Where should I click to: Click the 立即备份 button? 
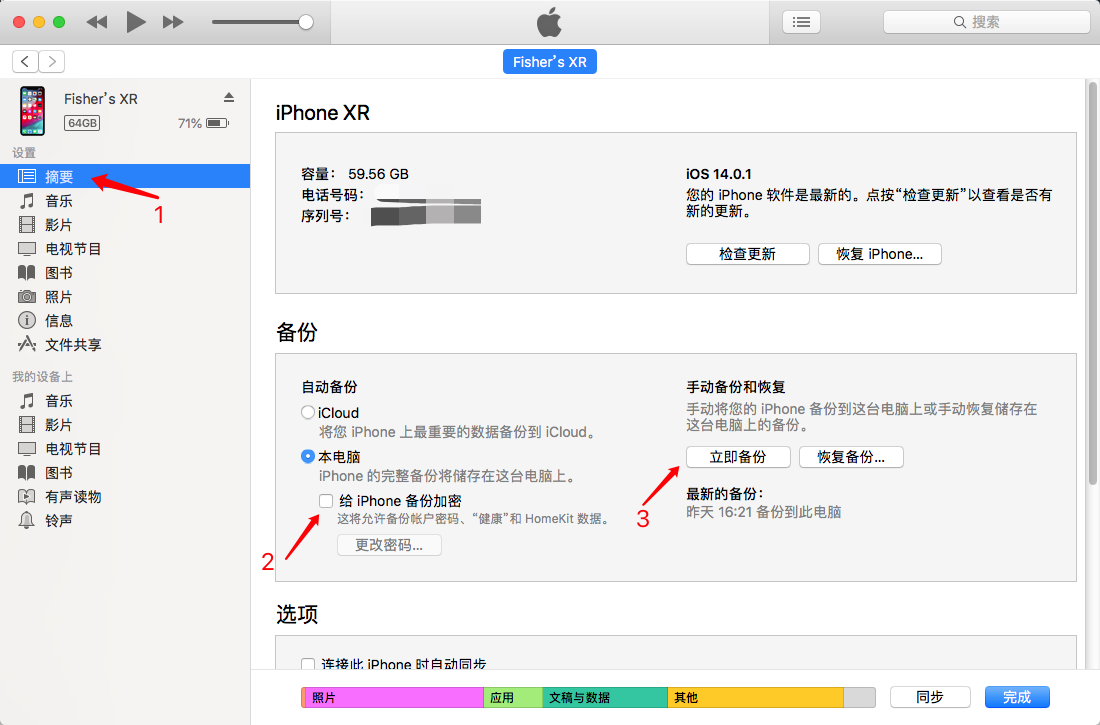738,457
